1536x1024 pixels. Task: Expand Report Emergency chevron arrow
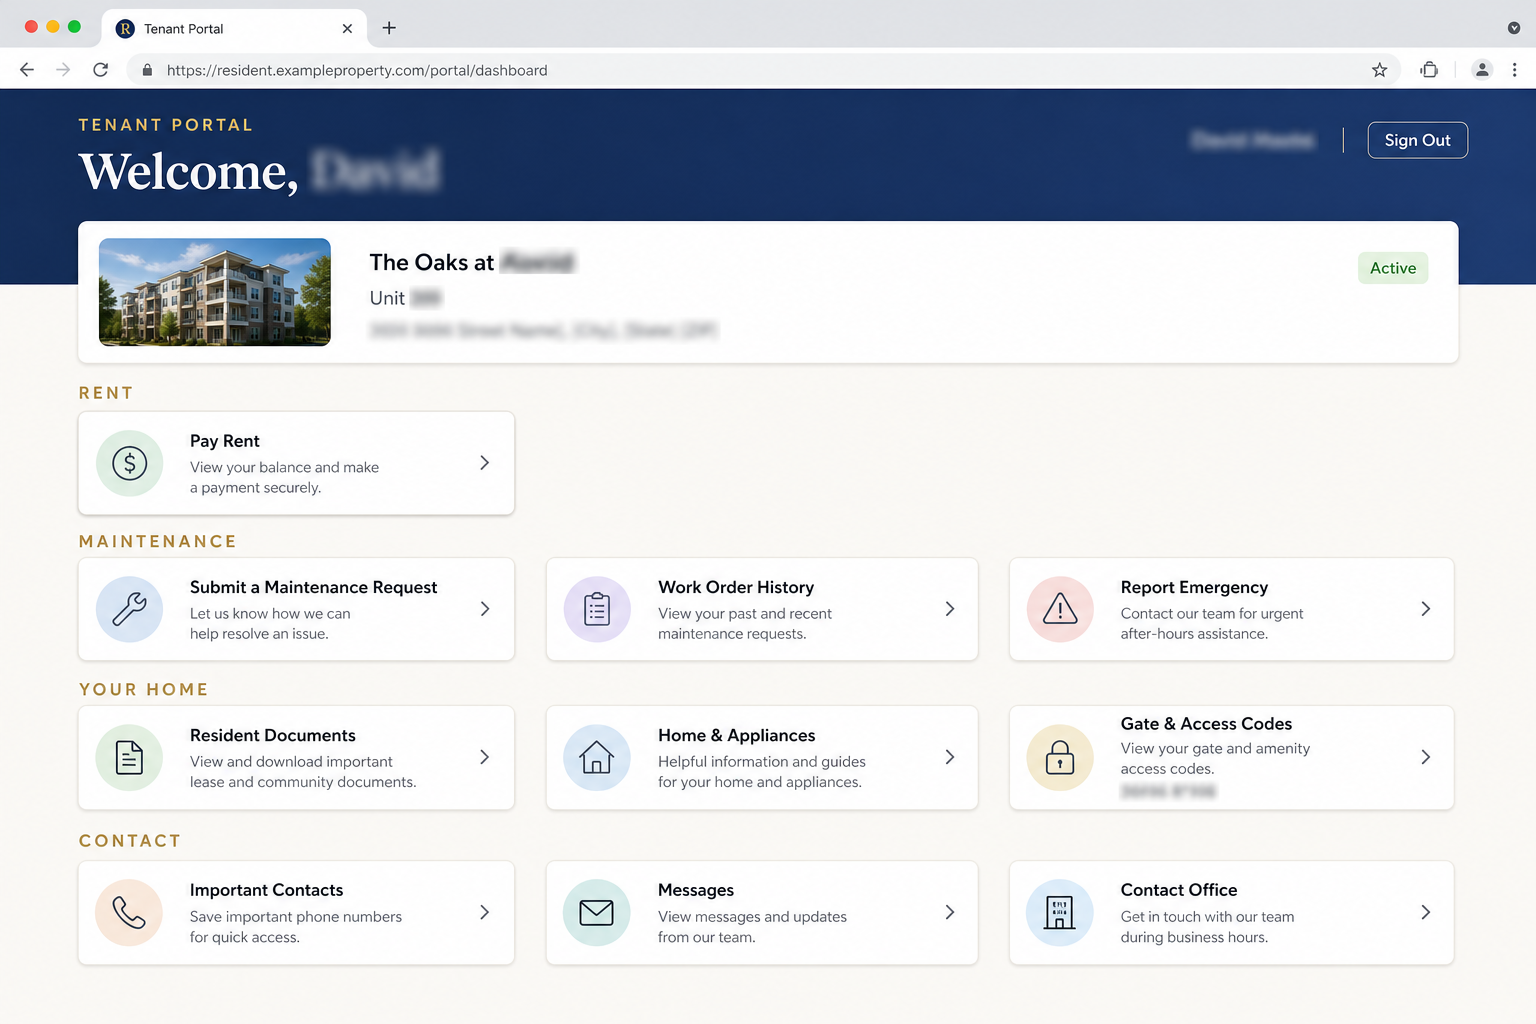(1426, 609)
